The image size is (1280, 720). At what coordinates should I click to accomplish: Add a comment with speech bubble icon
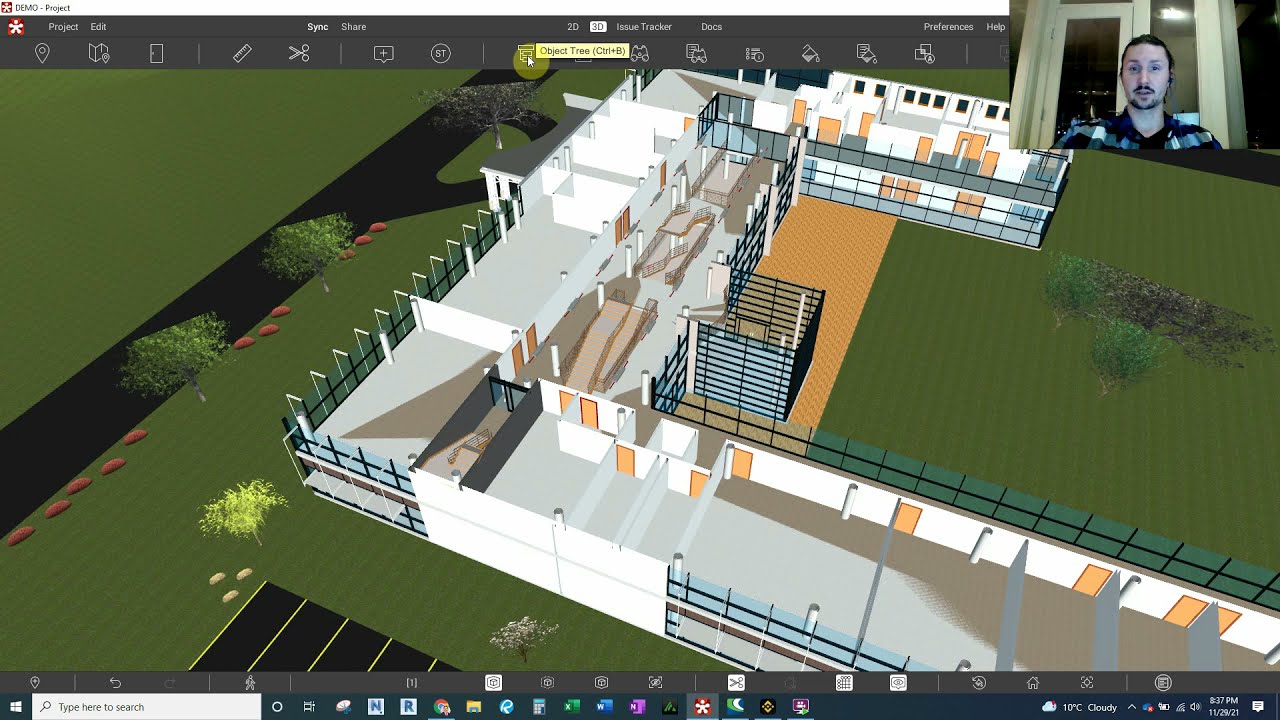click(x=384, y=54)
